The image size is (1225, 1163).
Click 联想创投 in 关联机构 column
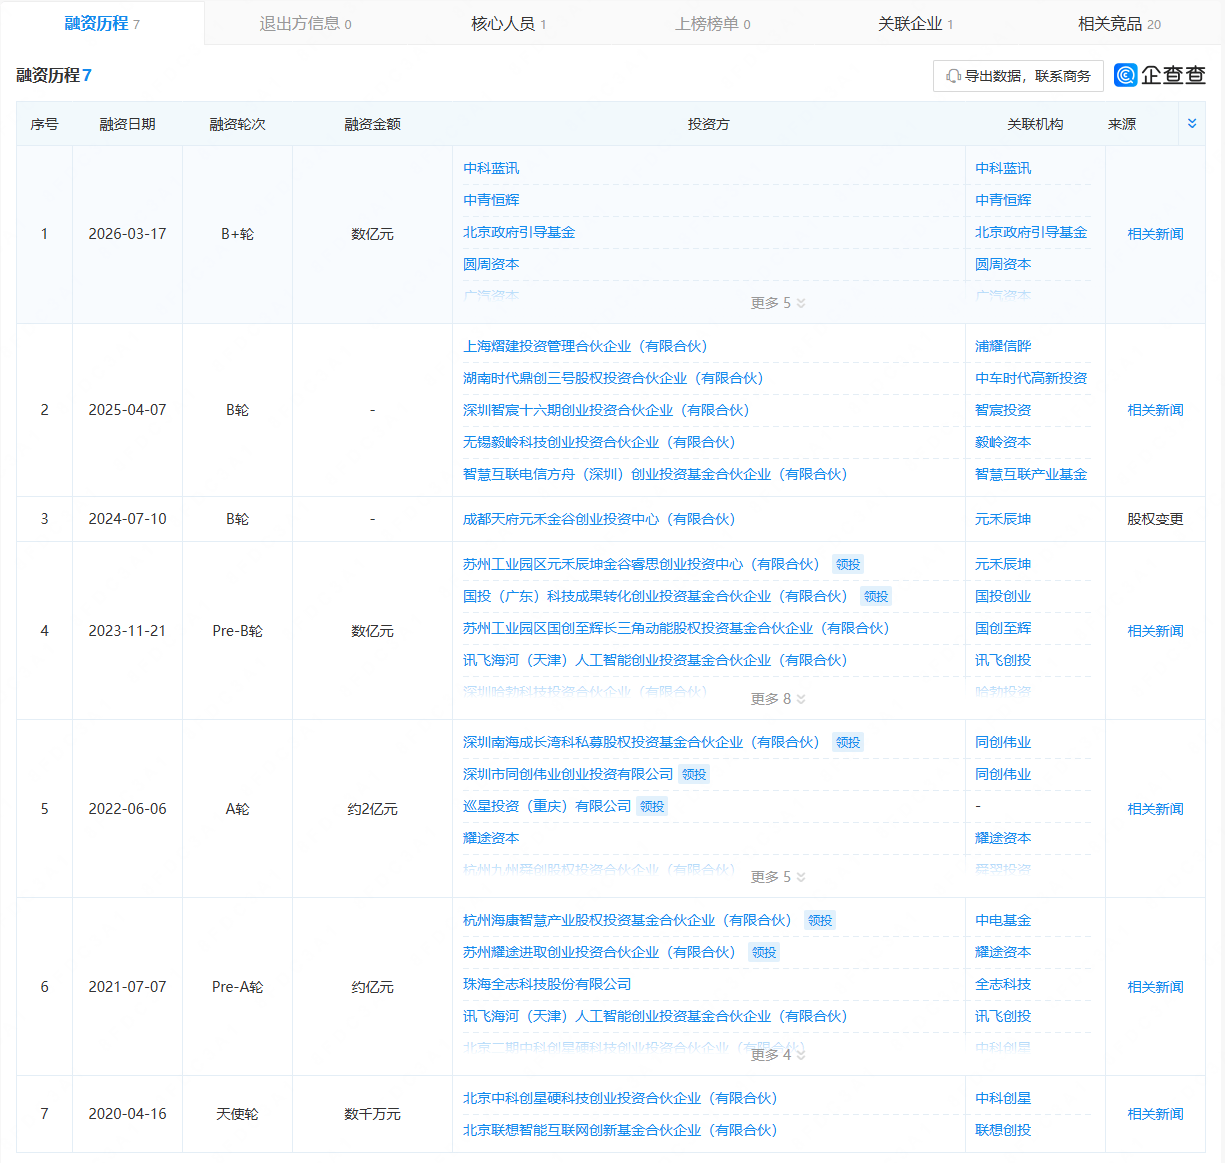point(1003,1130)
